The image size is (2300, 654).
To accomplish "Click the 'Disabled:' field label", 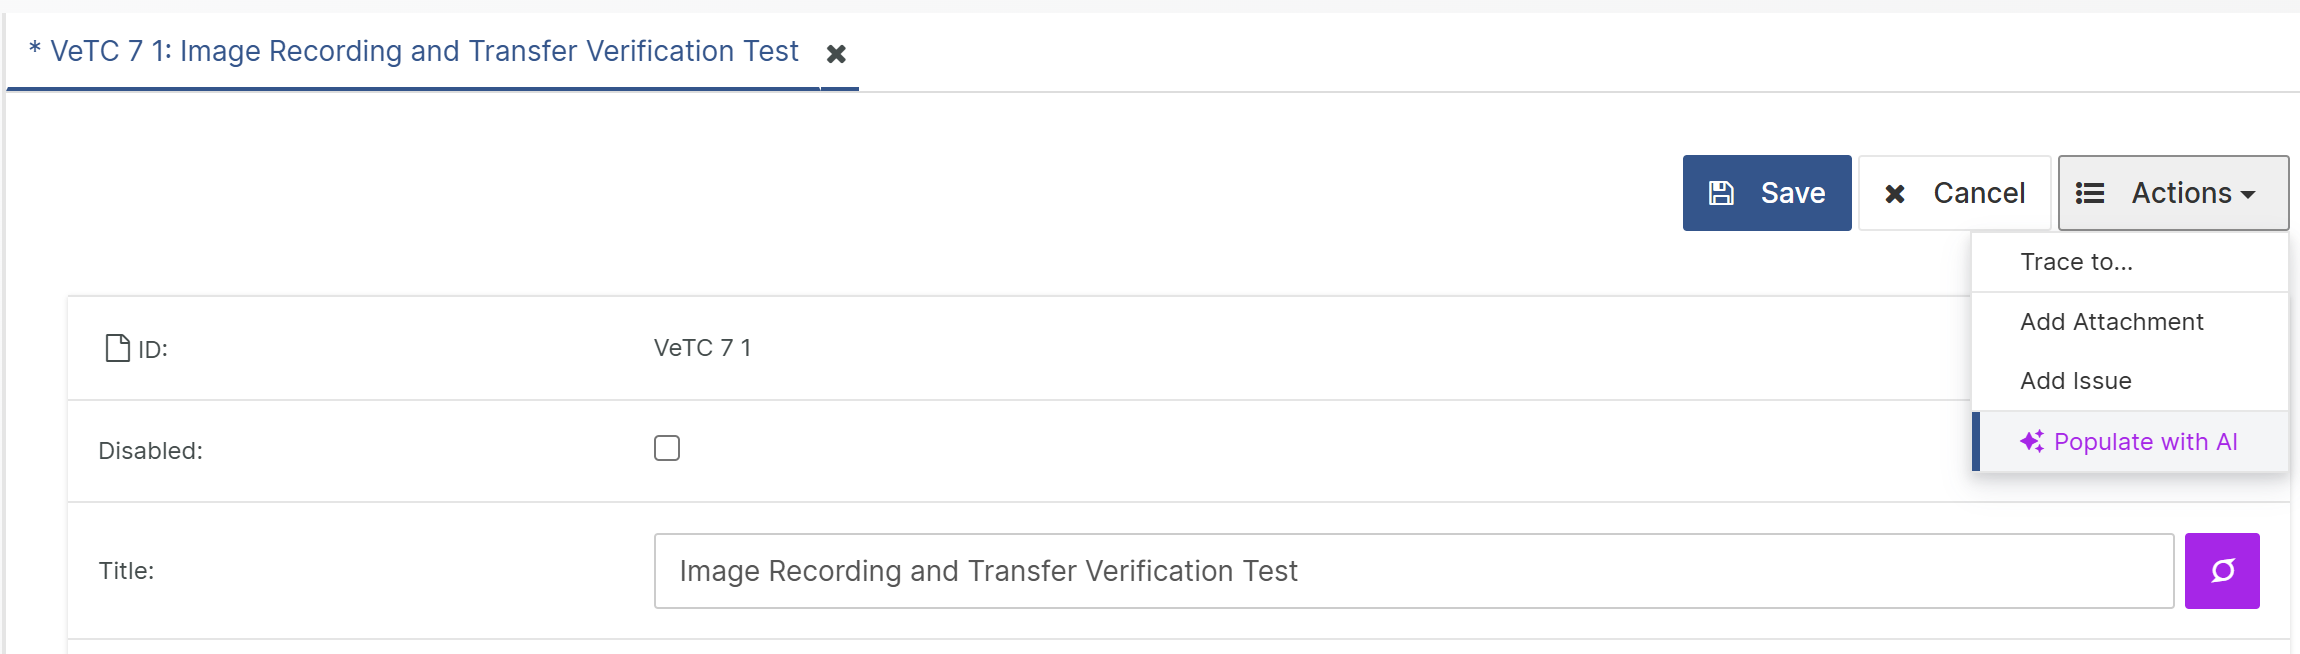I will point(150,451).
